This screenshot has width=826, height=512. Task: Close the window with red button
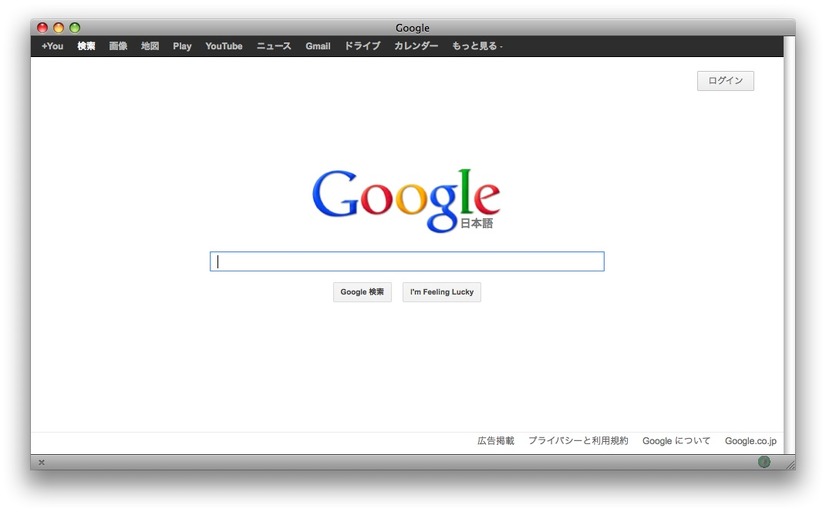[43, 27]
